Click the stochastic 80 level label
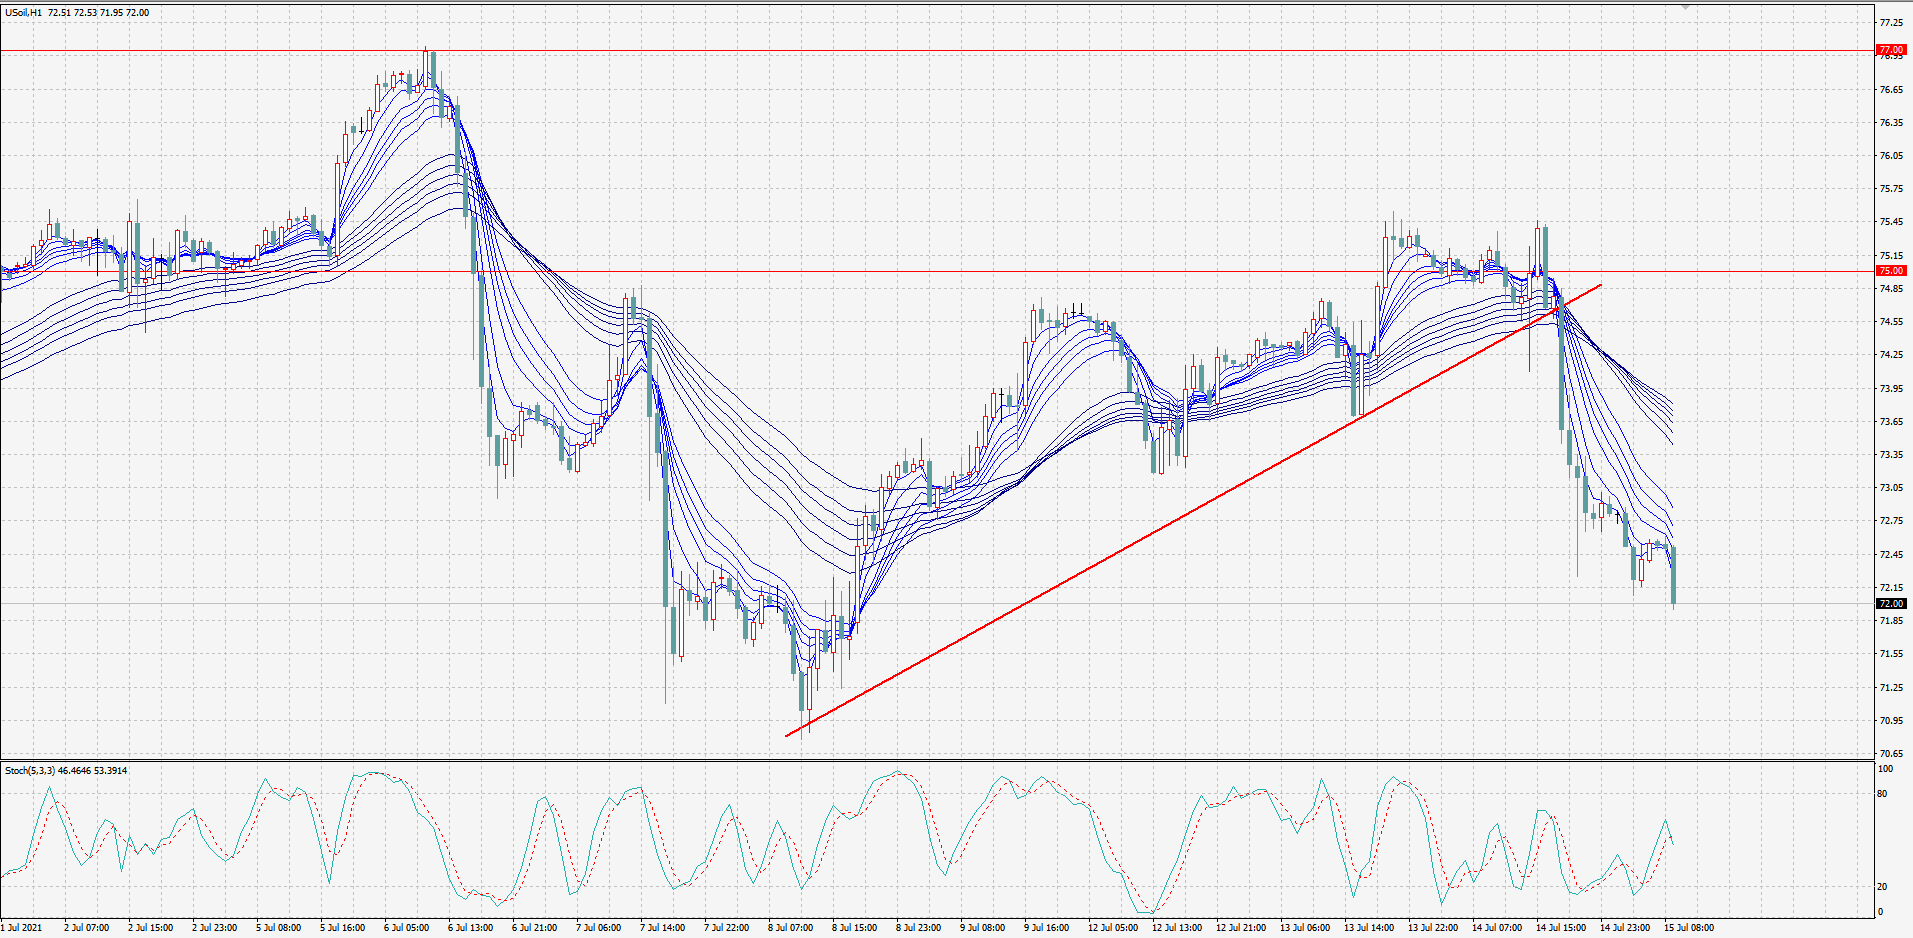Screen dimensions: 1913x938 click(x=1882, y=794)
